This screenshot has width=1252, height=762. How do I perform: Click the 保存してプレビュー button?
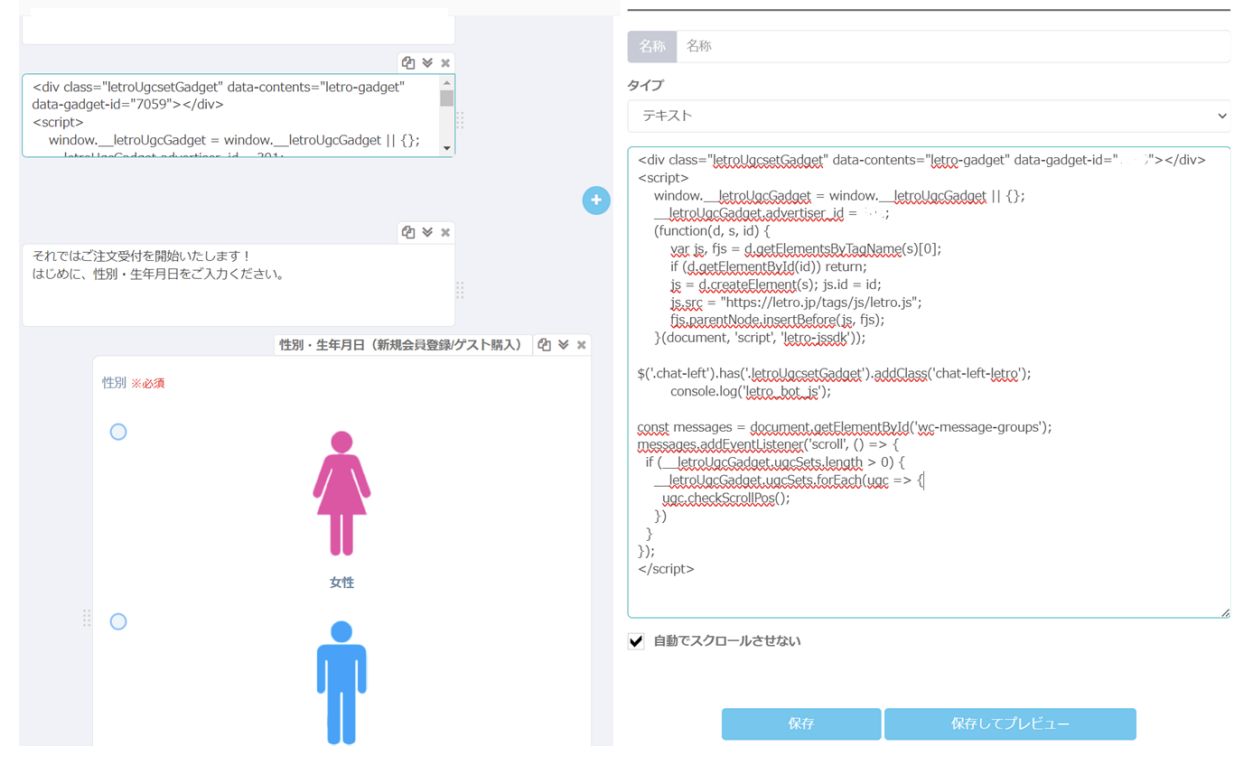[1009, 724]
